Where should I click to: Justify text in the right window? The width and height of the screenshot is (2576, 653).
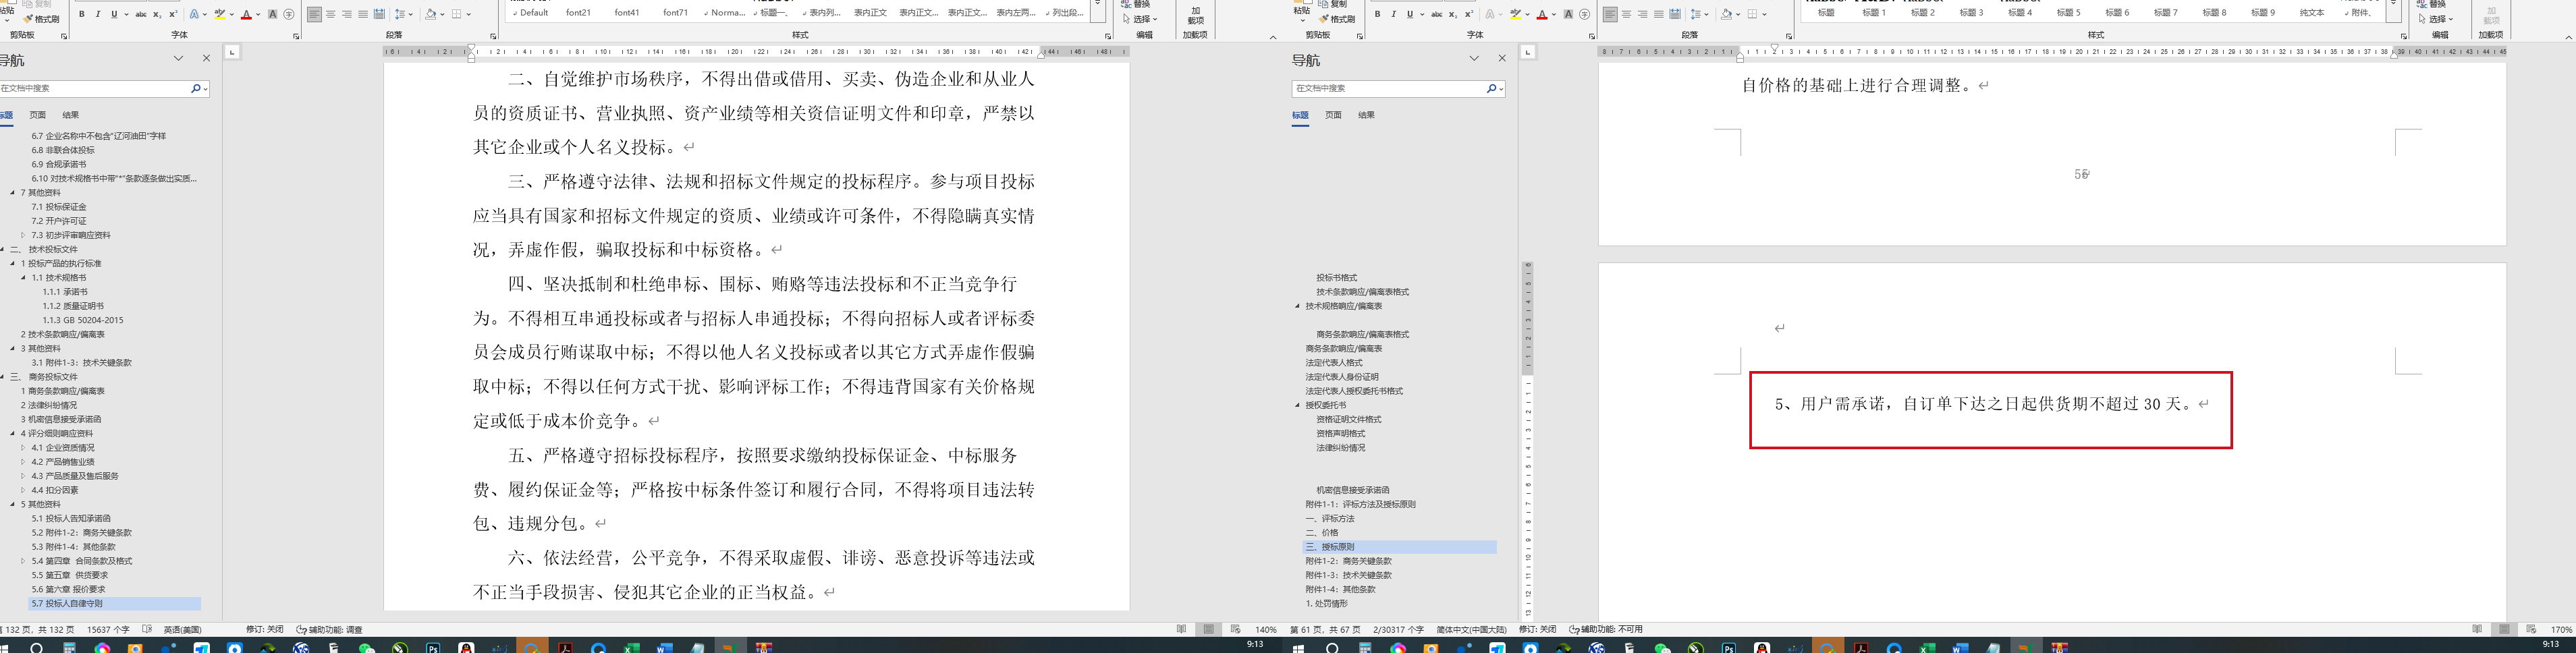[1658, 14]
